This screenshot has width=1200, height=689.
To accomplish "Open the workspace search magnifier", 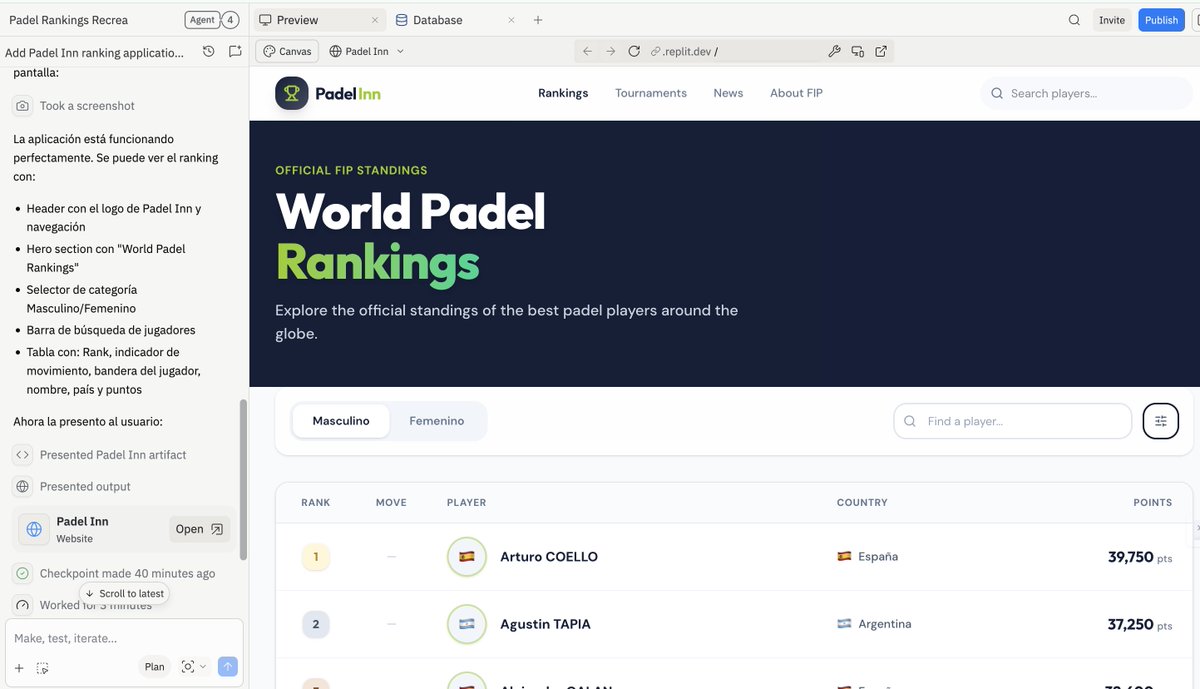I will (1074, 20).
